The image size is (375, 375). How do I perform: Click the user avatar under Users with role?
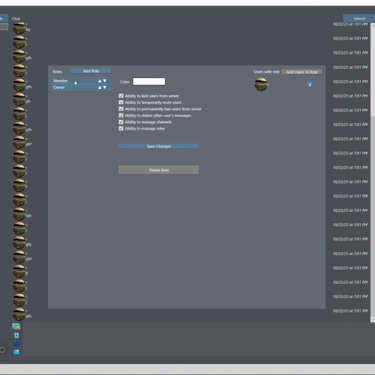(x=261, y=84)
